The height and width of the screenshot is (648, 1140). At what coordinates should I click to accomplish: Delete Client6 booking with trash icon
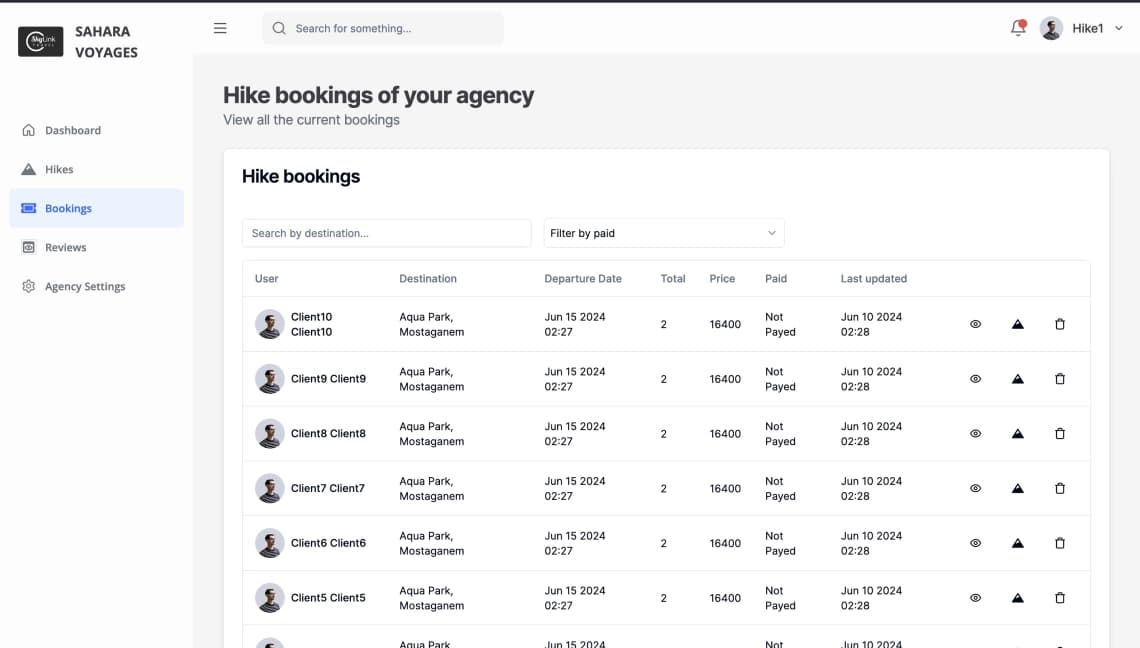click(x=1060, y=543)
